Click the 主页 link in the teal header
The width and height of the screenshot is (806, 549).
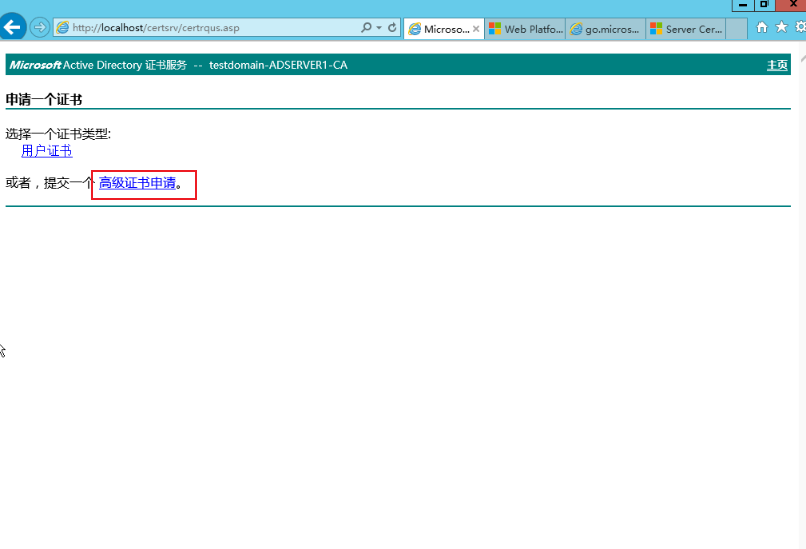(777, 65)
